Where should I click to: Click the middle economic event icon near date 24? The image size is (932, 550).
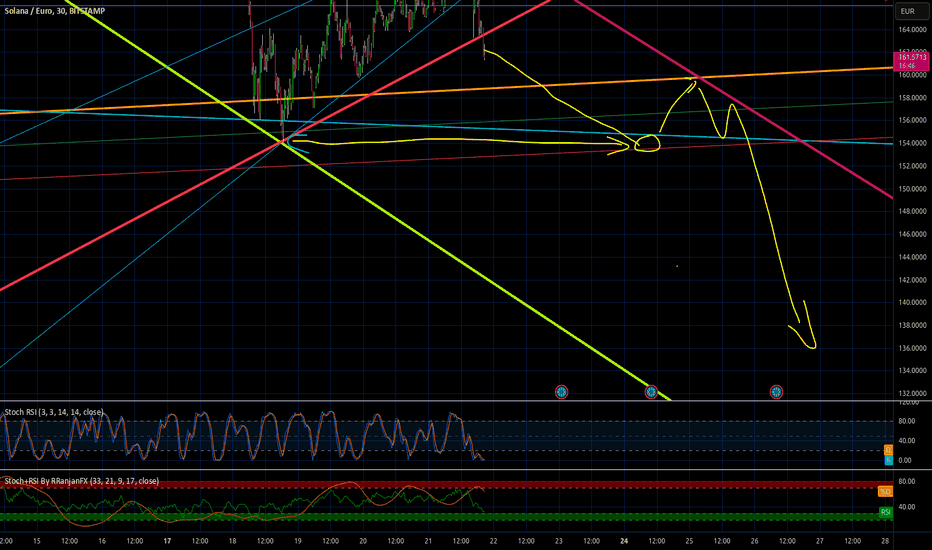coord(651,392)
